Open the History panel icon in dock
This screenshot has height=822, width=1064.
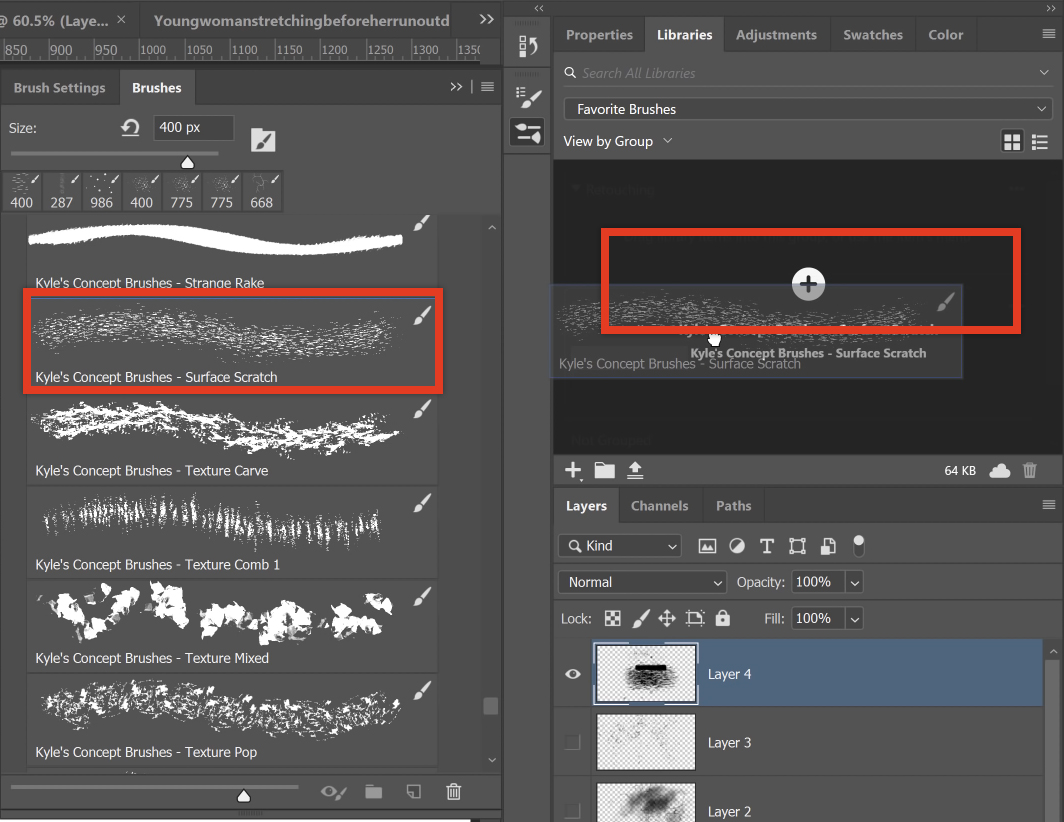[527, 45]
